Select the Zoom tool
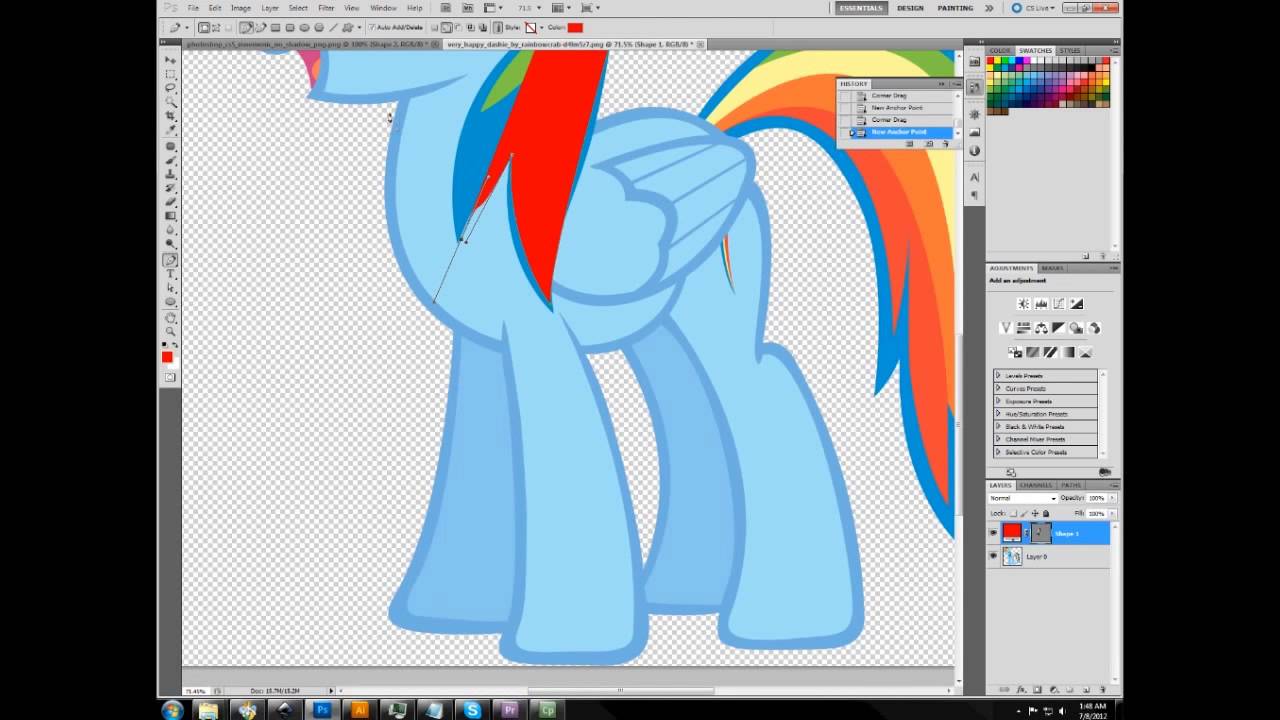This screenshot has width=1280, height=720. click(x=171, y=333)
